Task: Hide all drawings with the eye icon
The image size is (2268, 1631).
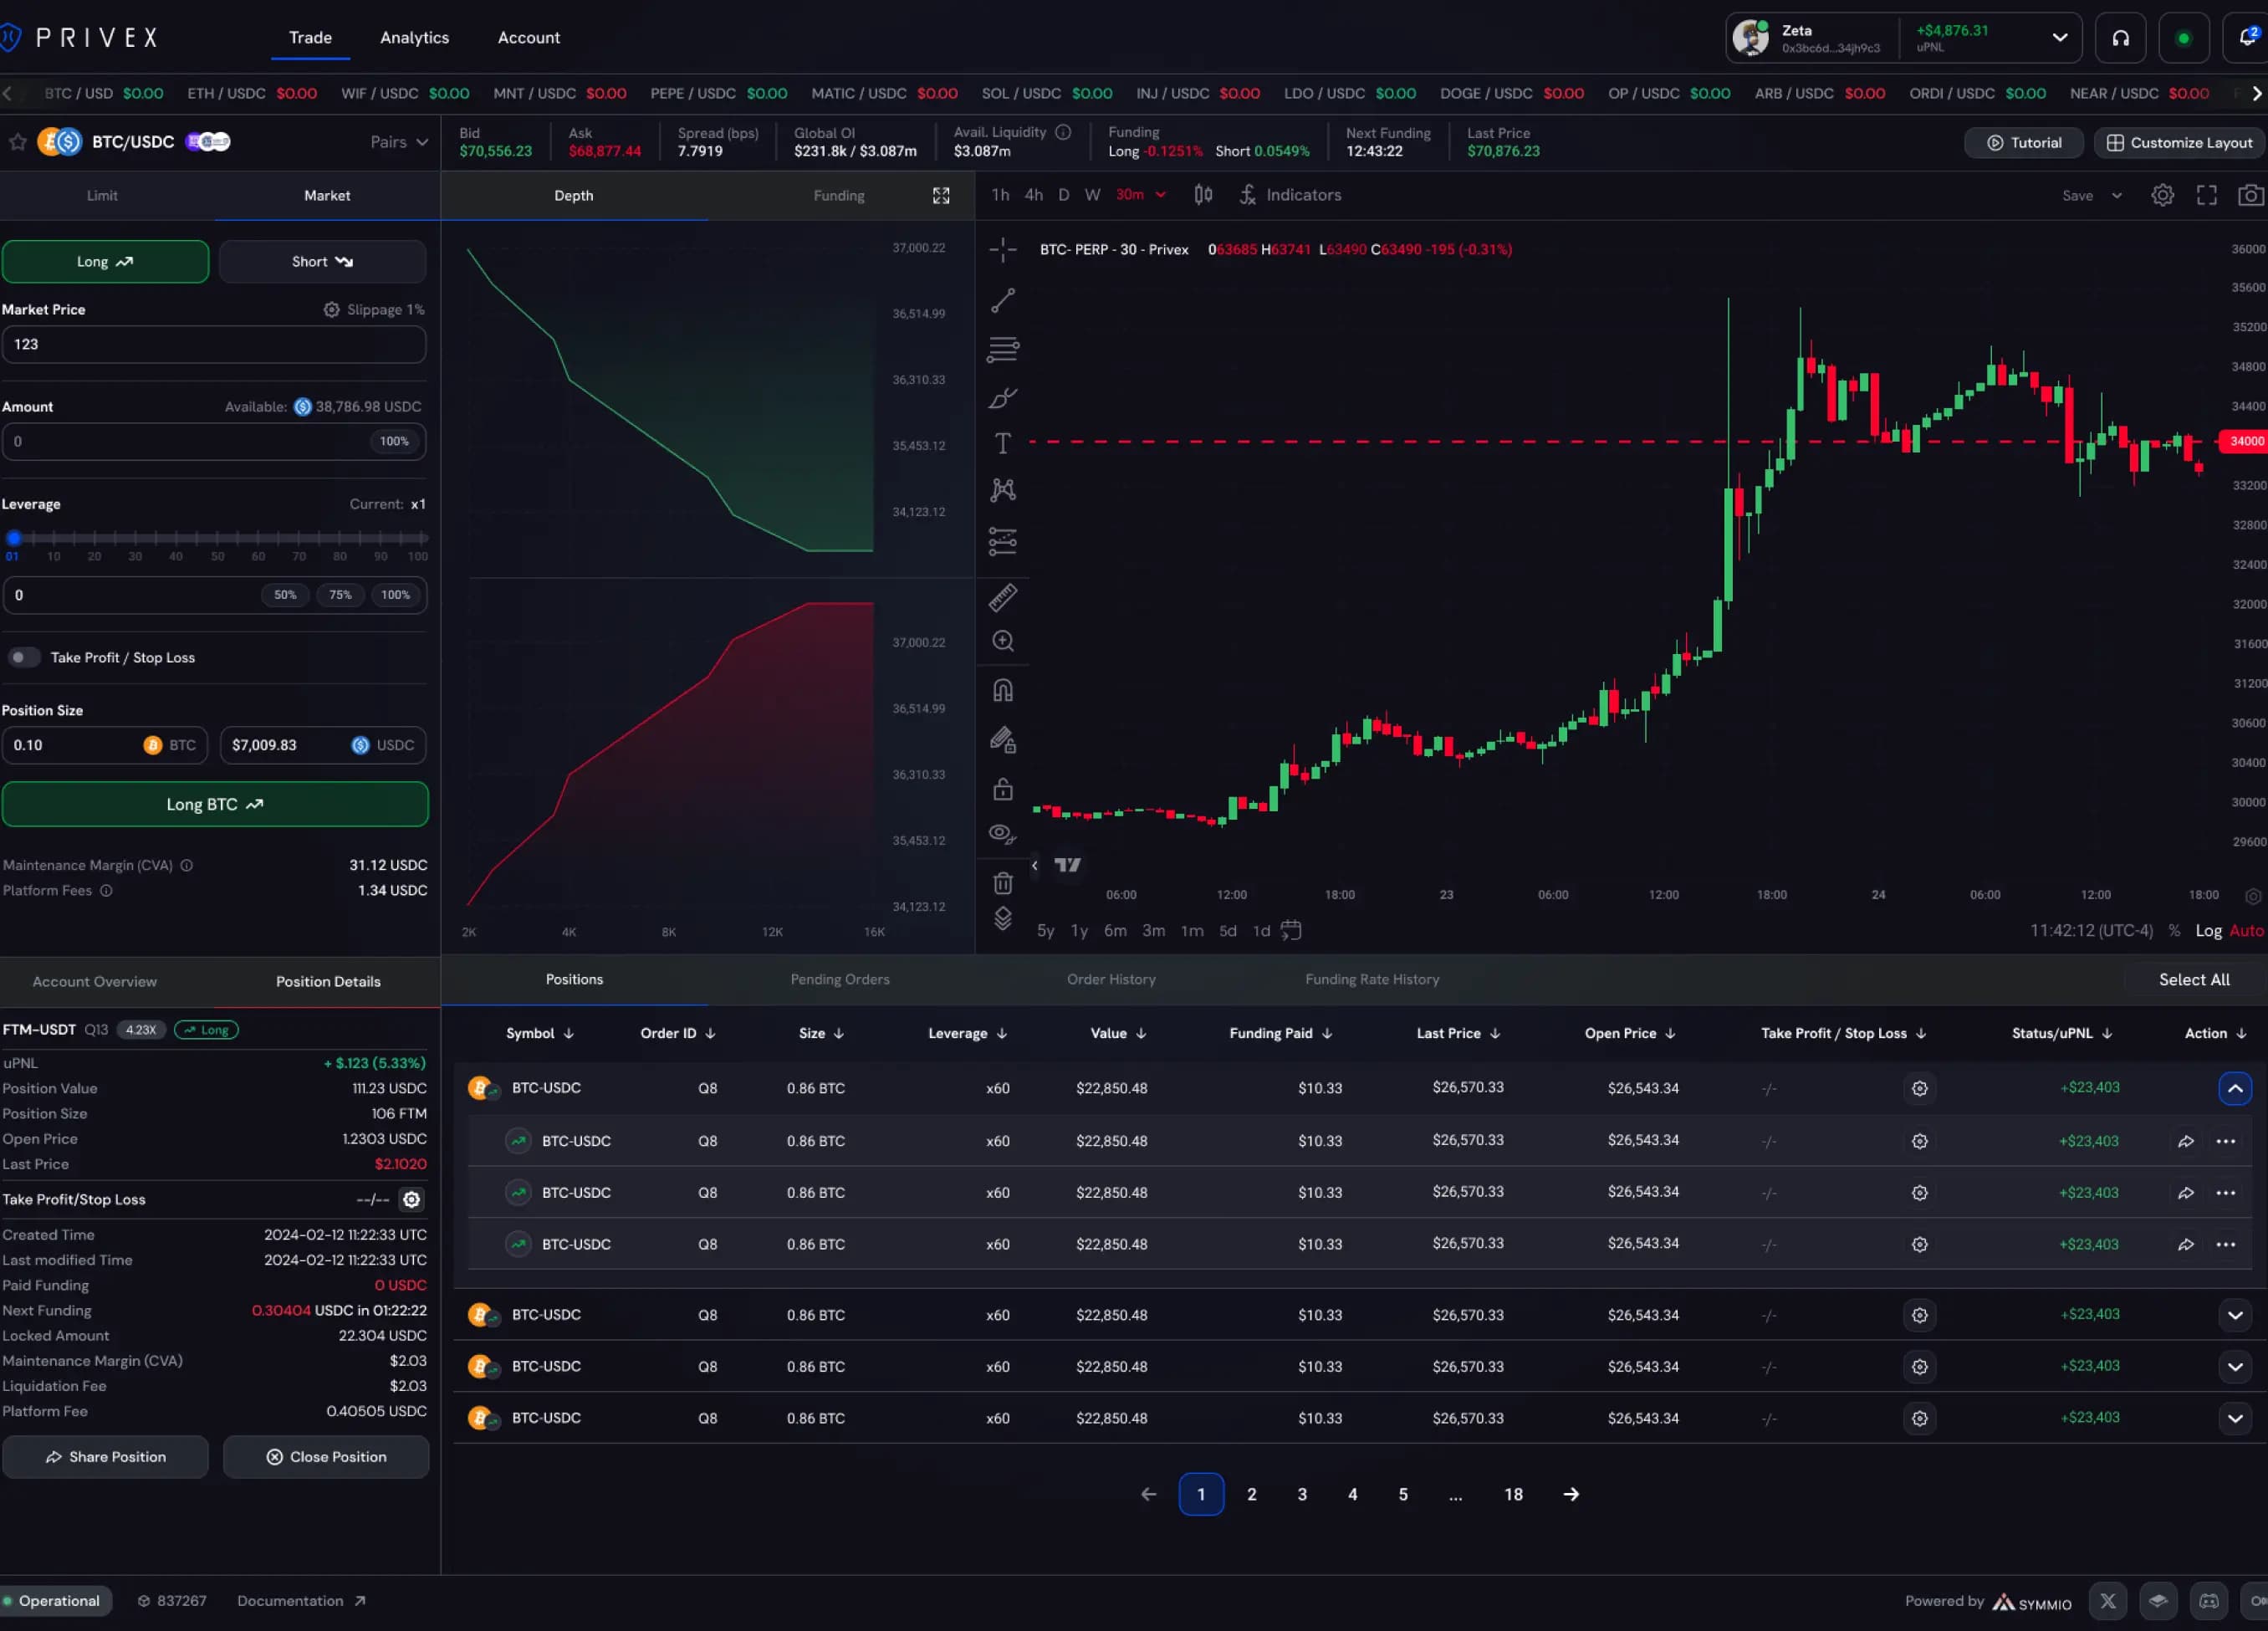Action: (x=1002, y=834)
